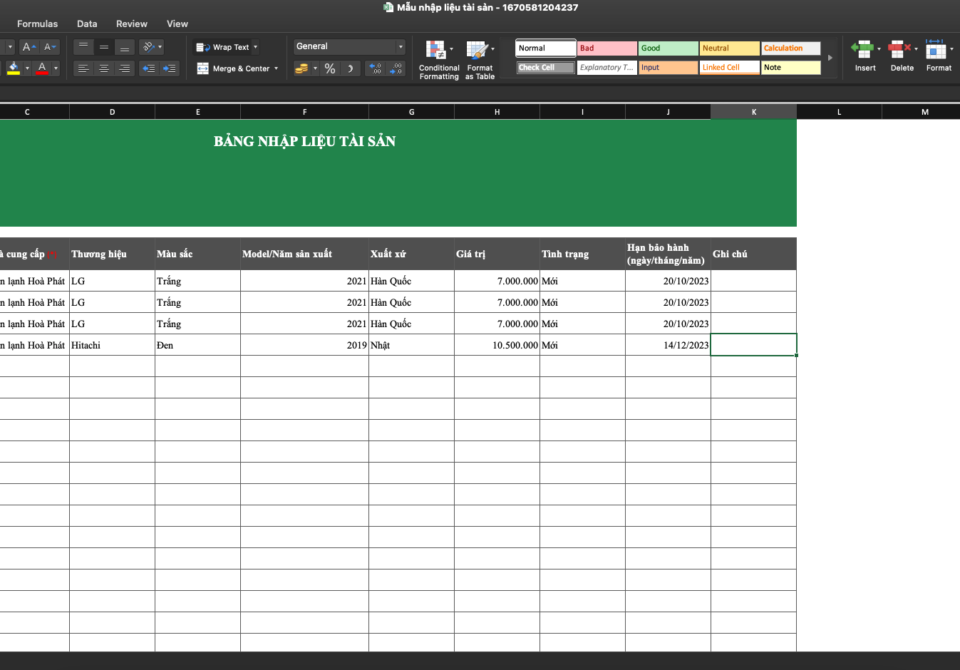Apply the Good cell style
This screenshot has height=670, width=960.
click(668, 48)
